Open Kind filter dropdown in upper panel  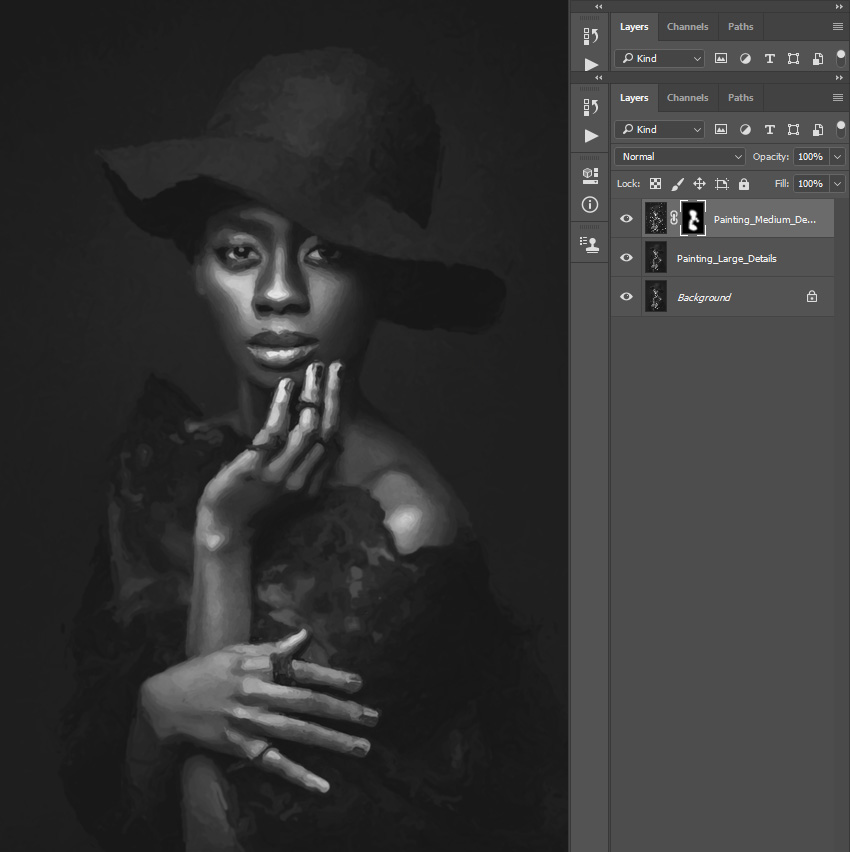(659, 58)
